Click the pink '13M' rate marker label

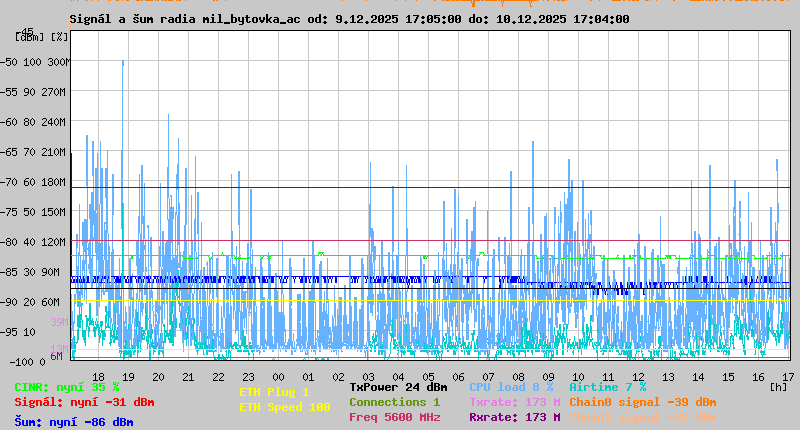click(59, 349)
